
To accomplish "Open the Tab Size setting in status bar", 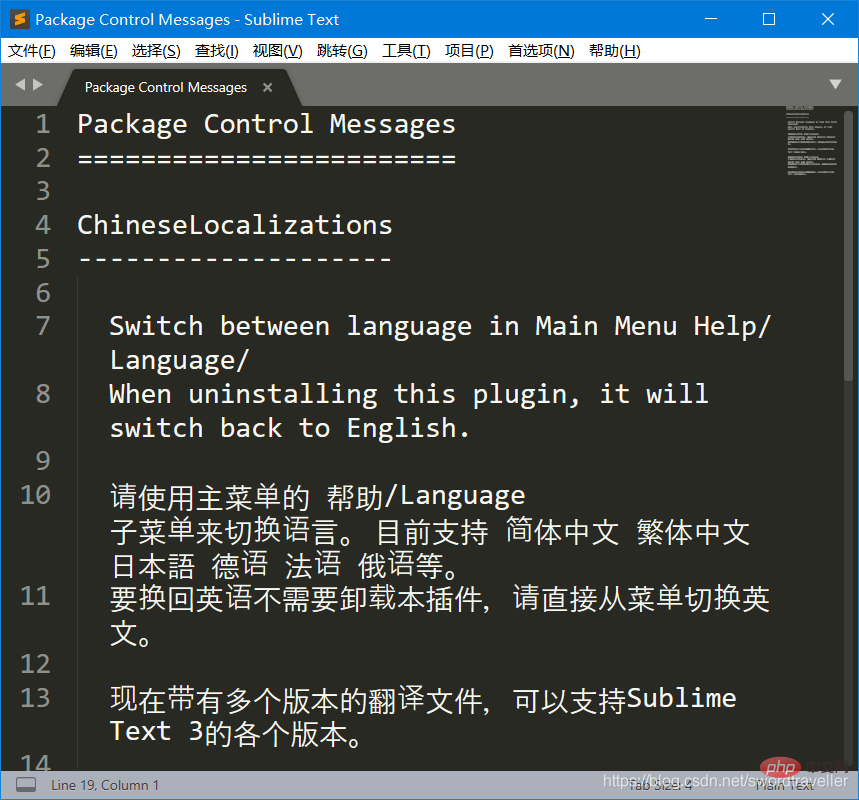I will click(x=660, y=785).
